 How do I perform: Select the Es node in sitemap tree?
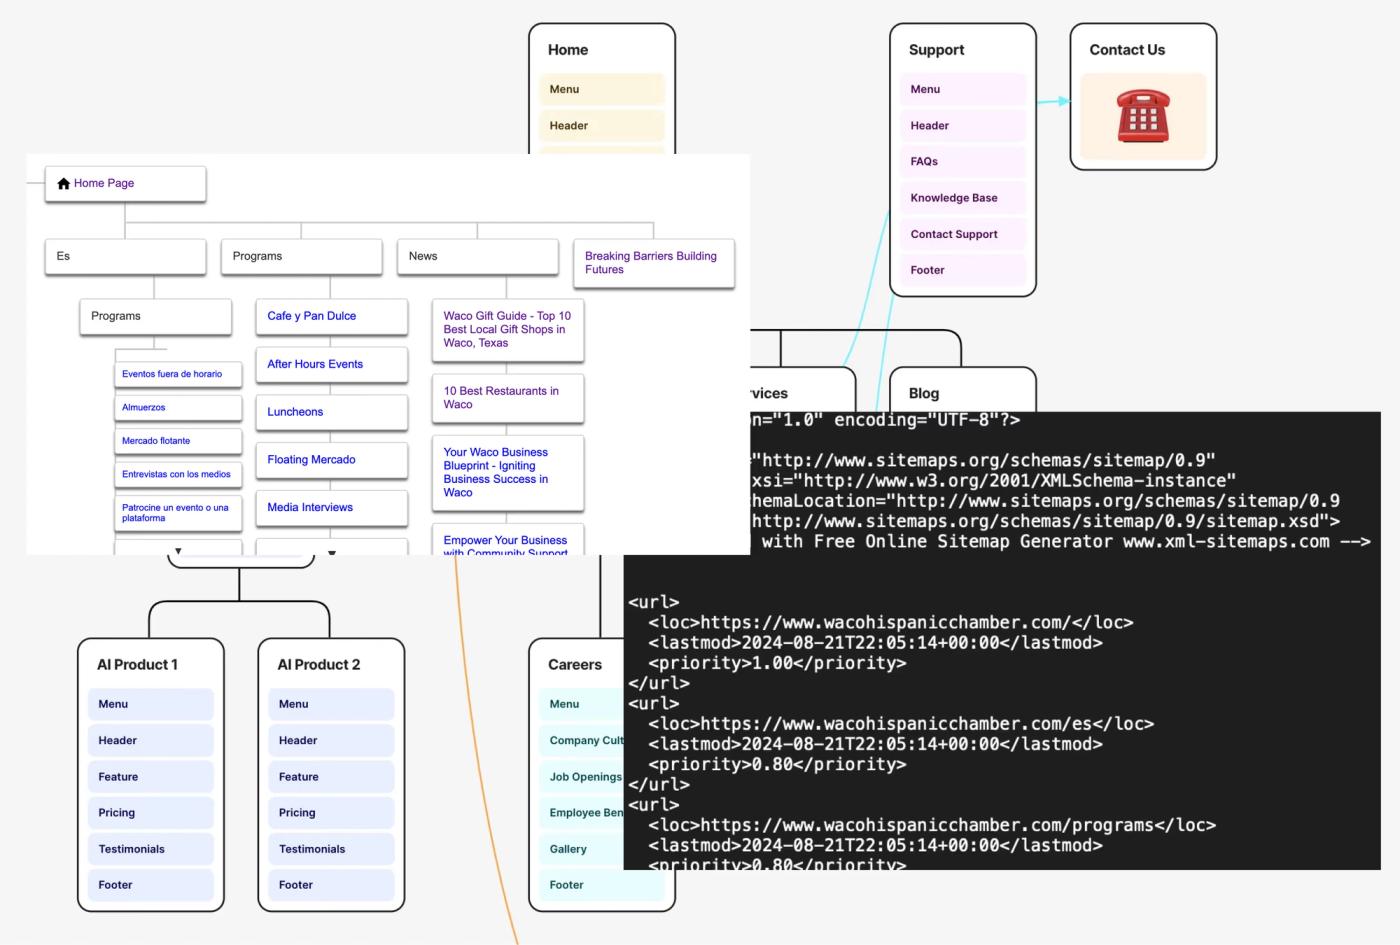pos(125,257)
